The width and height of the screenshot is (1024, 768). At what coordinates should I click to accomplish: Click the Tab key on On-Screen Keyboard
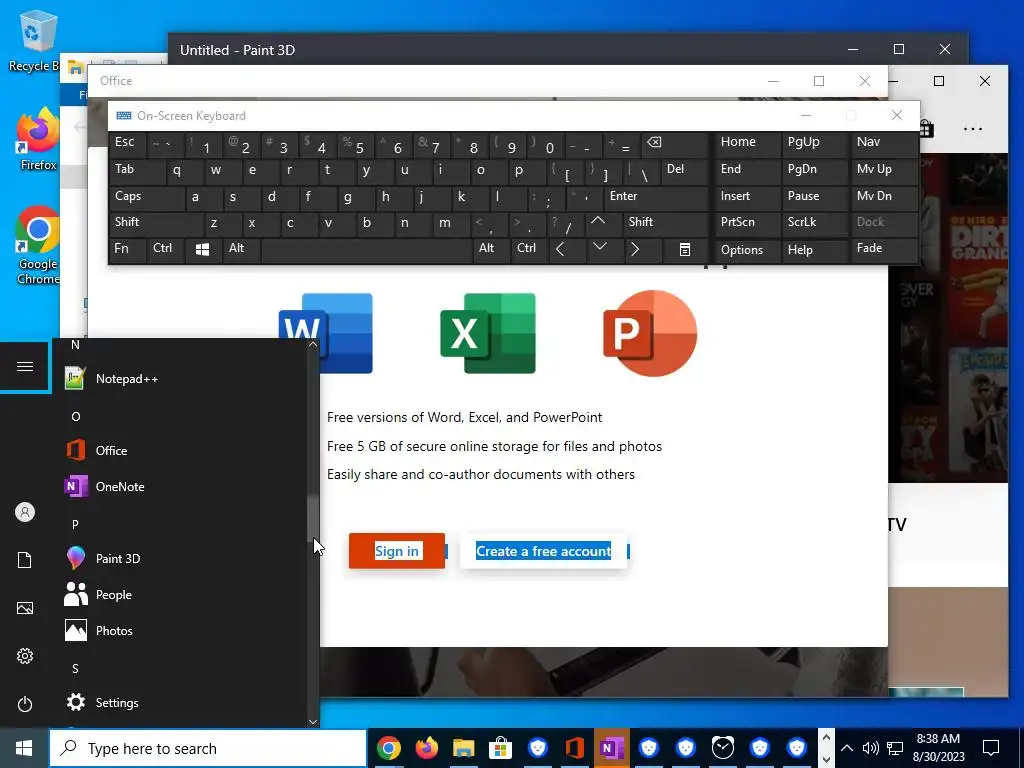click(x=137, y=170)
